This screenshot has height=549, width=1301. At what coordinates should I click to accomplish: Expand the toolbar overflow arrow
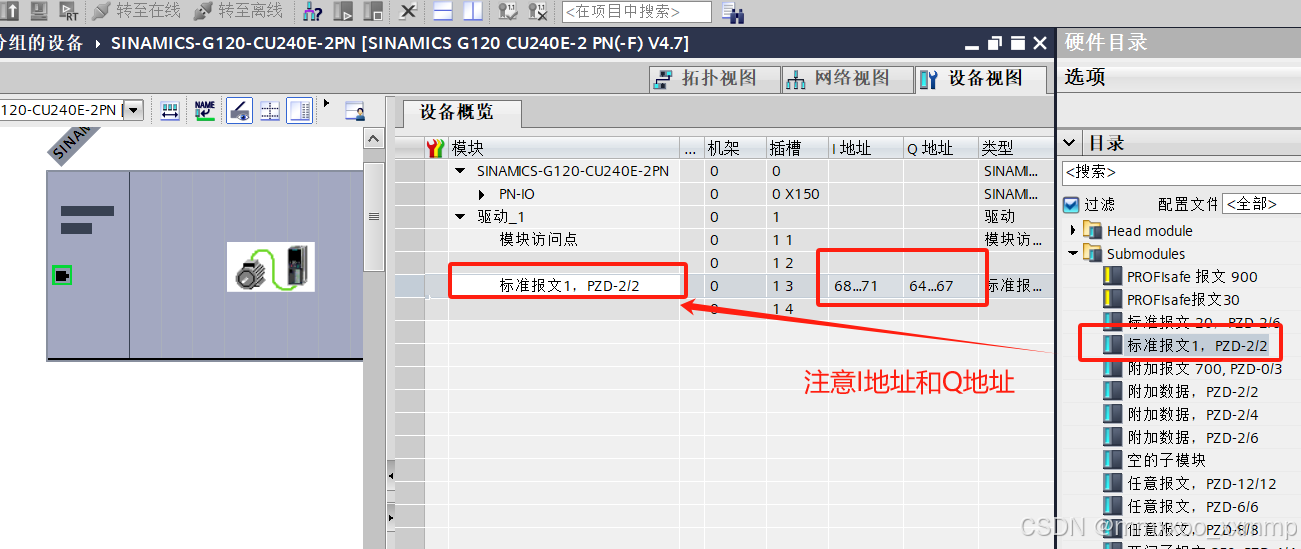[326, 103]
